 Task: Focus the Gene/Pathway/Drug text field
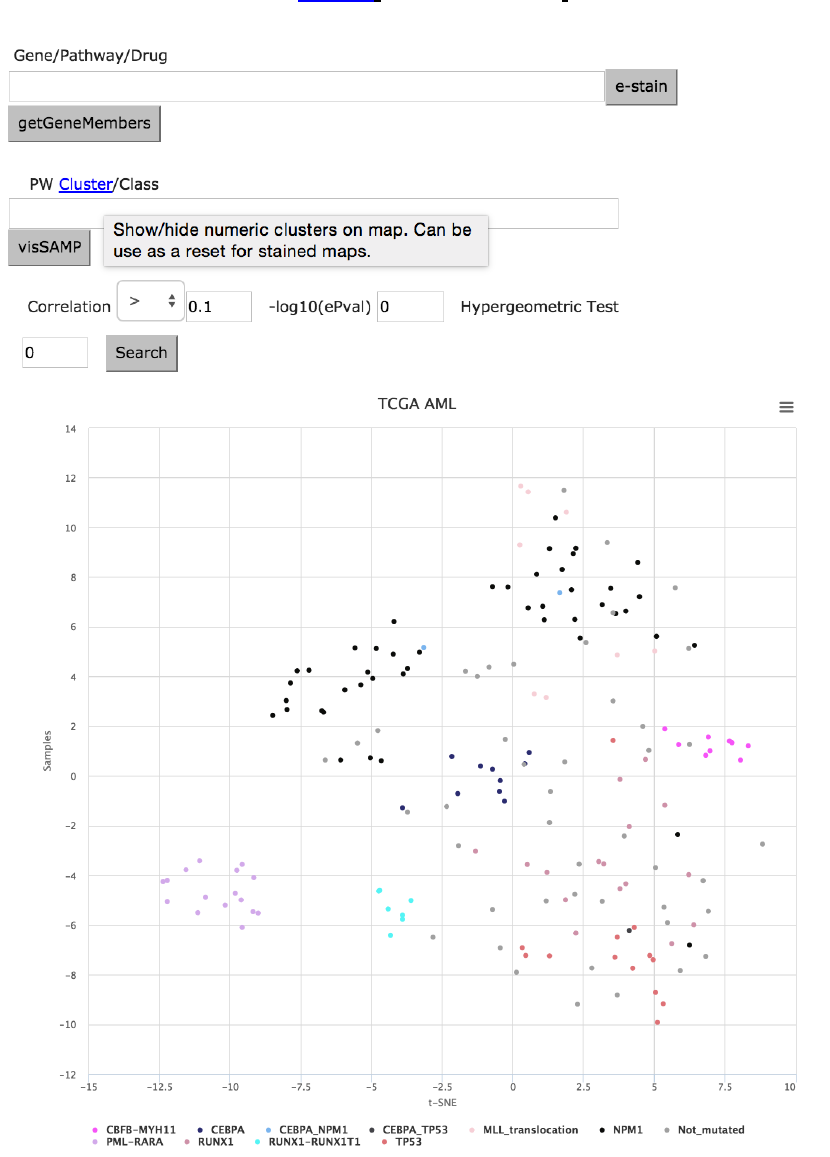306,87
